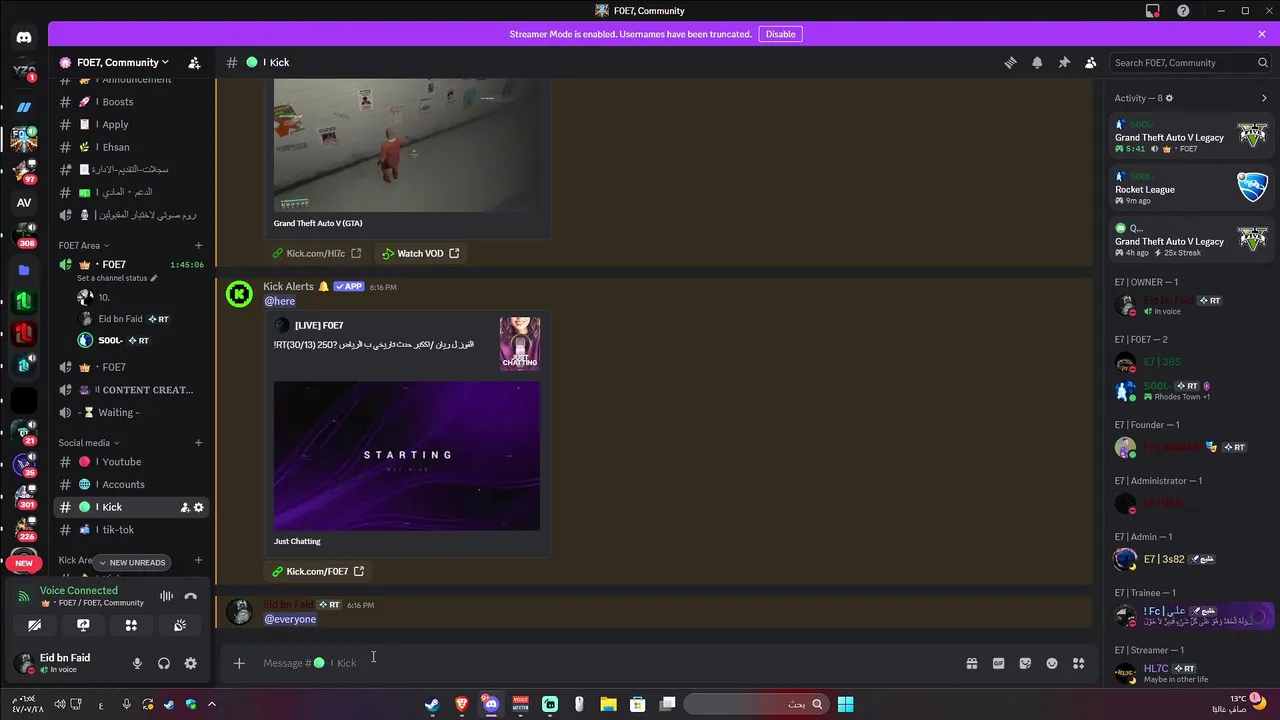Viewport: 1280px width, 720px height.
Task: Add channel to Social media category
Action: 198,442
